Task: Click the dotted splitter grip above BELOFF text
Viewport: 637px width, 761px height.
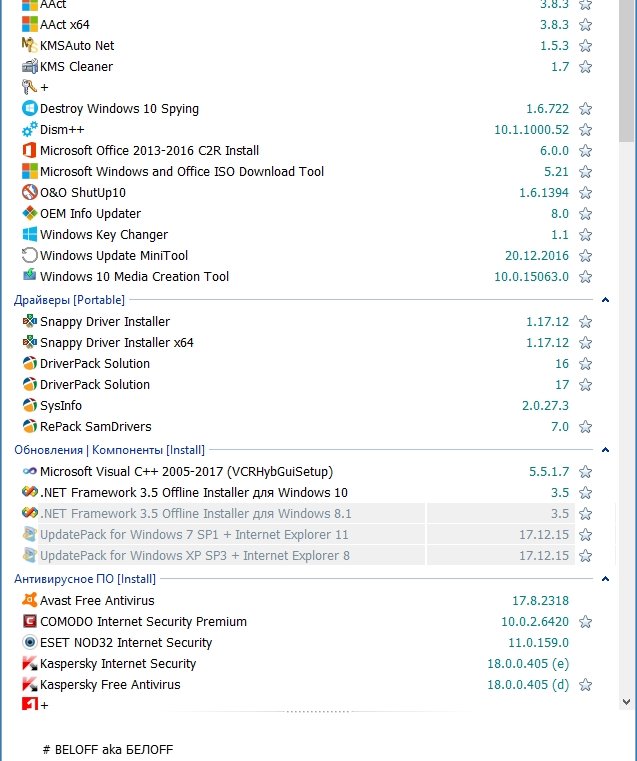Action: coord(316,711)
